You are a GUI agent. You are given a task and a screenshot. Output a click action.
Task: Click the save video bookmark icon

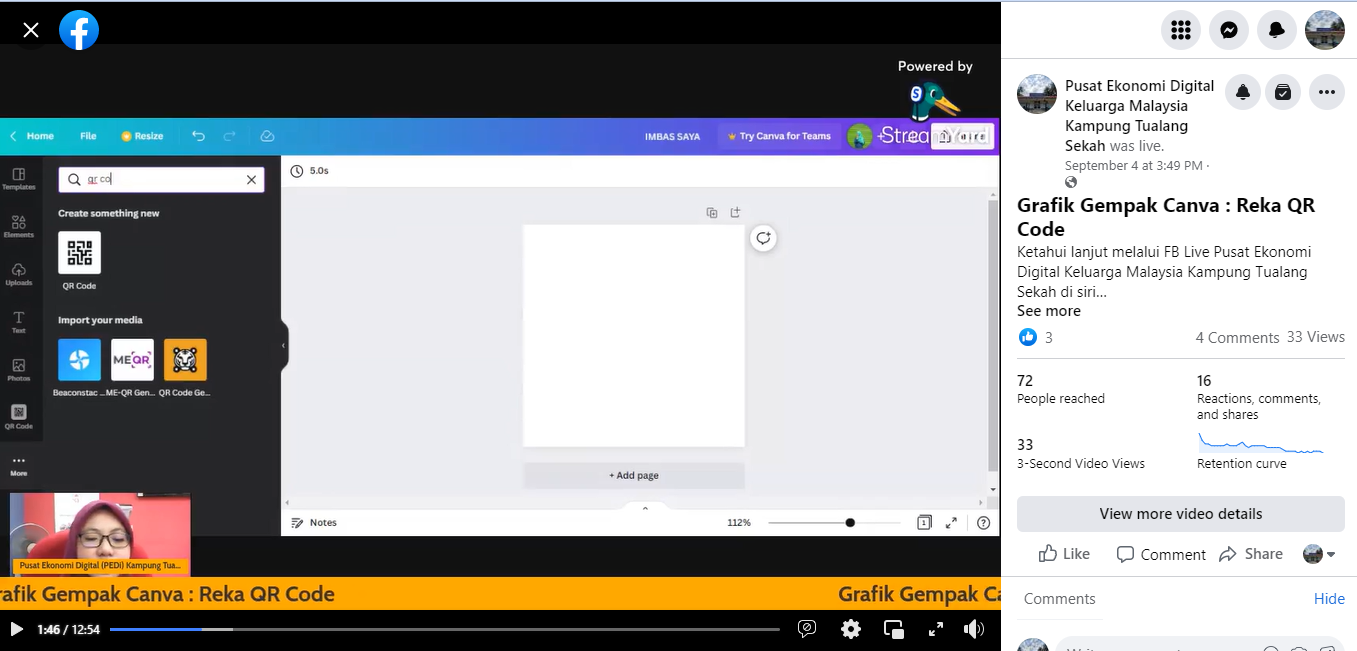pos(1283,92)
